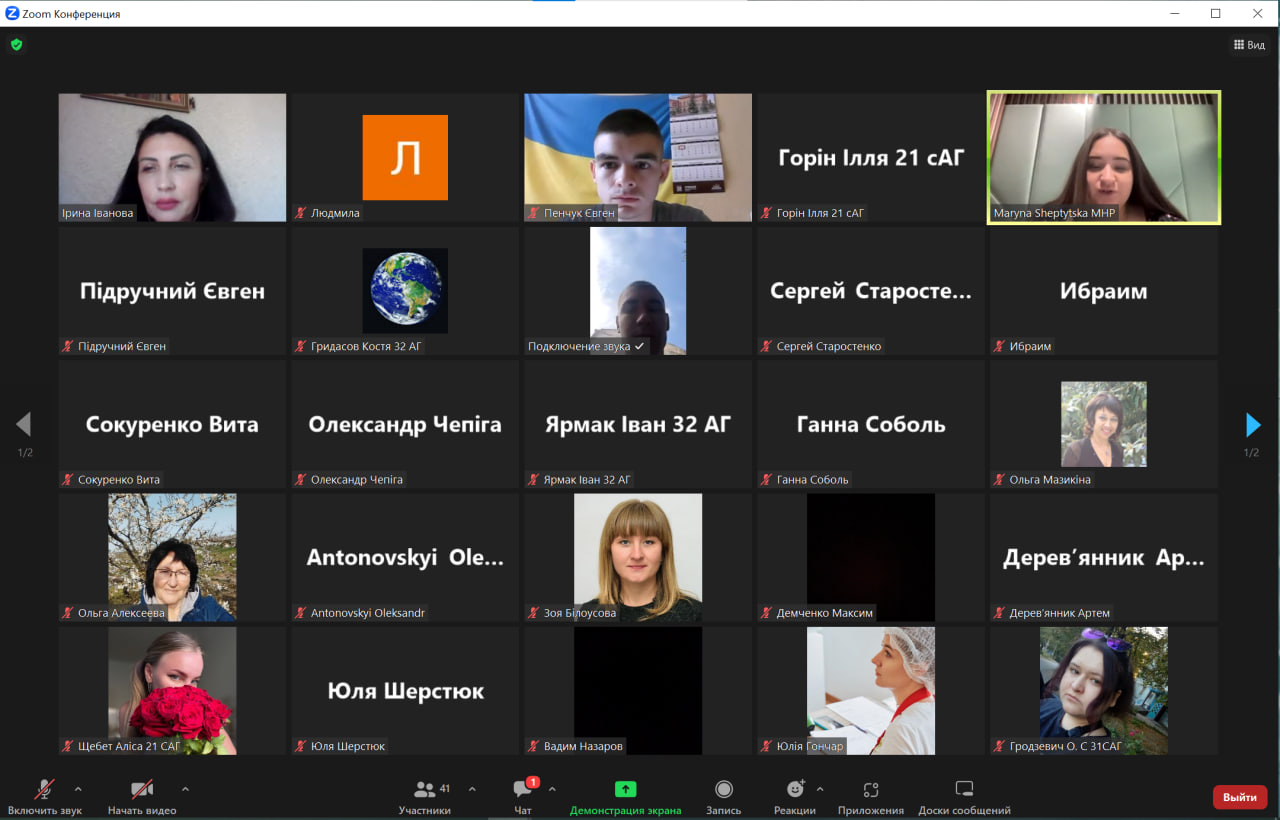
Task: Click muted mic icon beside Юля Шерстюк
Action: pos(301,746)
